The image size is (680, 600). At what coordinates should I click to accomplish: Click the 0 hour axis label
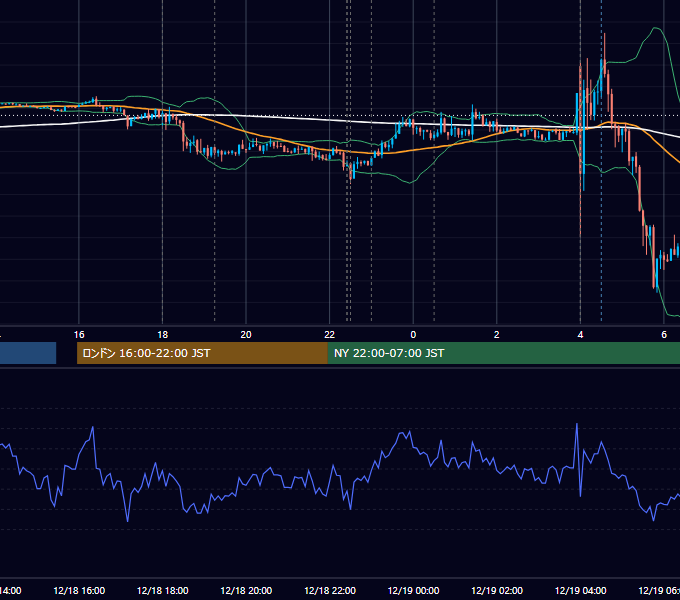click(x=413, y=335)
